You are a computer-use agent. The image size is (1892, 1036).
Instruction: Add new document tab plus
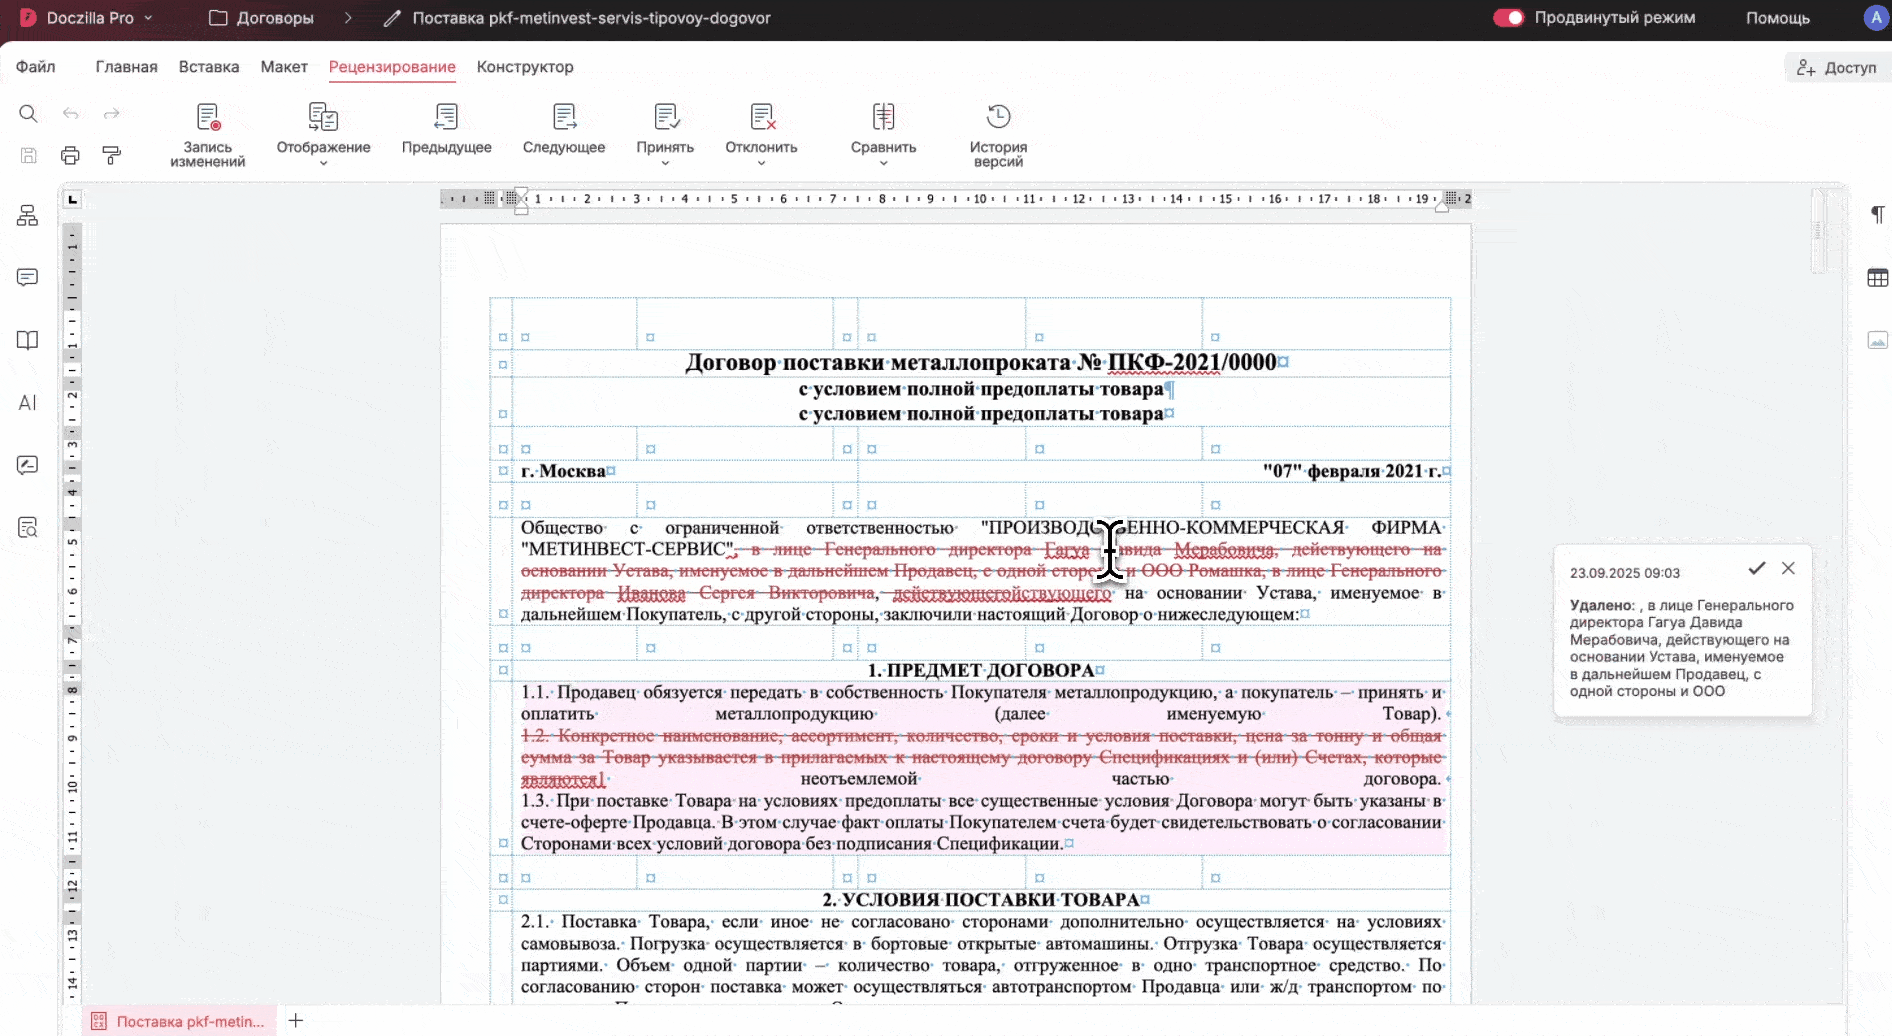coord(296,1021)
